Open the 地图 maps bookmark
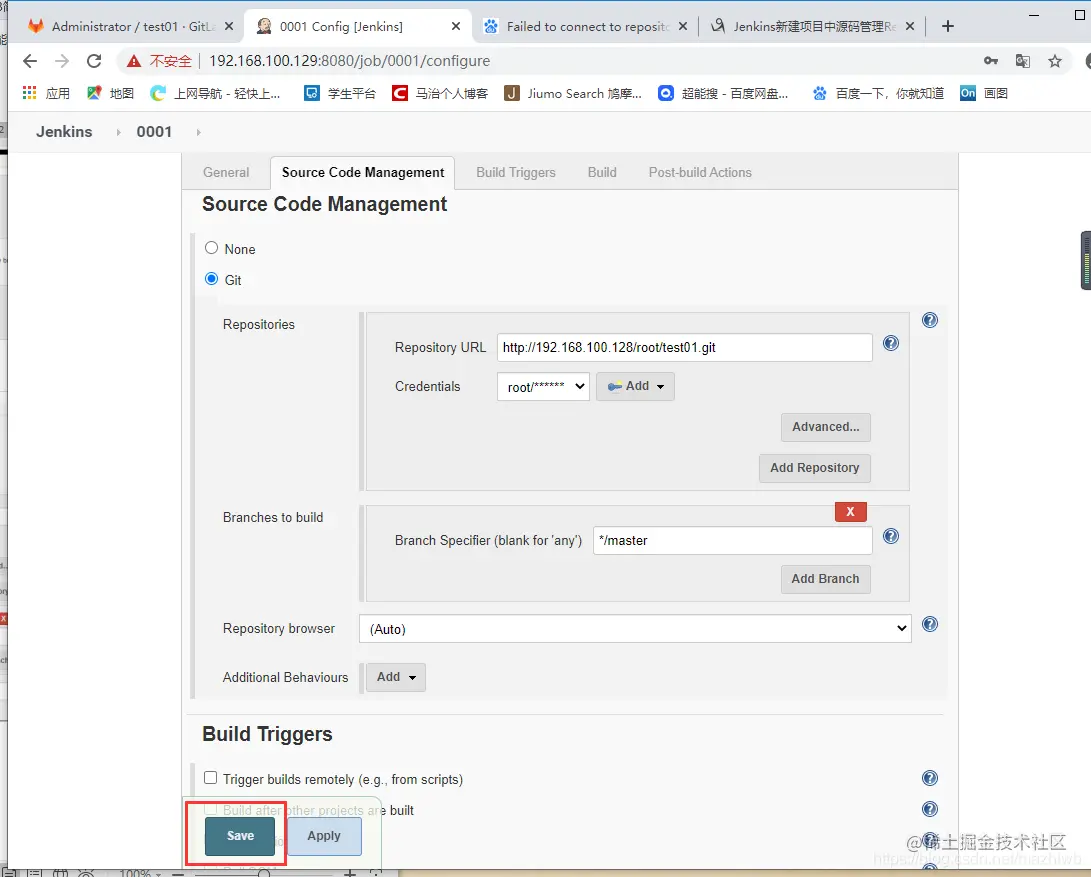Screen dimensions: 1091x877 pos(110,93)
